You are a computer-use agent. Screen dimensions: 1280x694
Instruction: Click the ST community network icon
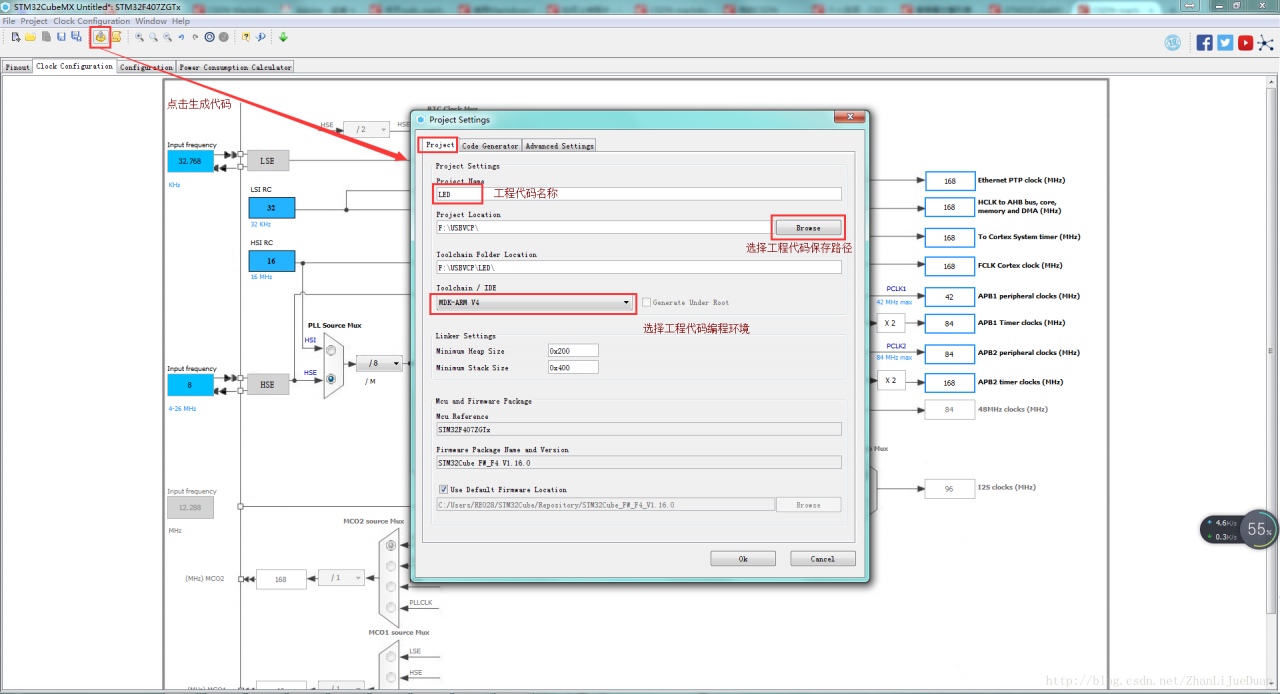point(1265,42)
